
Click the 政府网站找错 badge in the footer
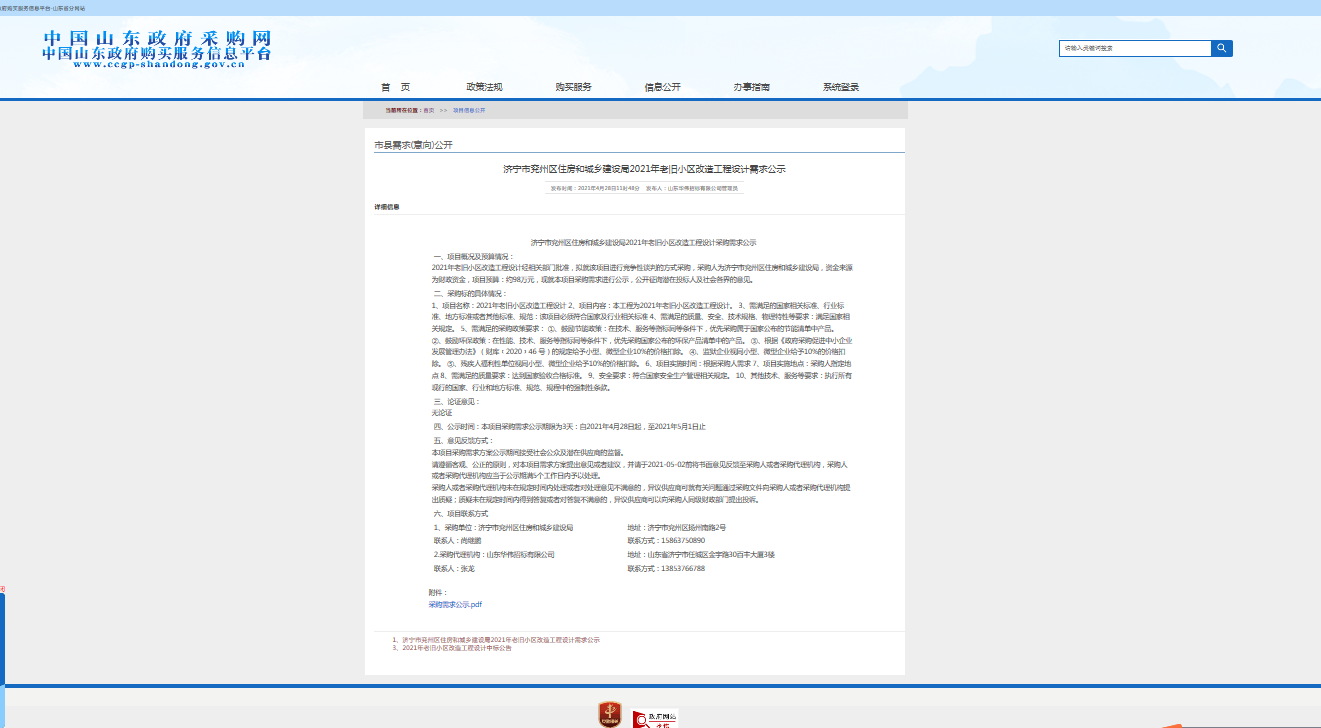[x=655, y=717]
